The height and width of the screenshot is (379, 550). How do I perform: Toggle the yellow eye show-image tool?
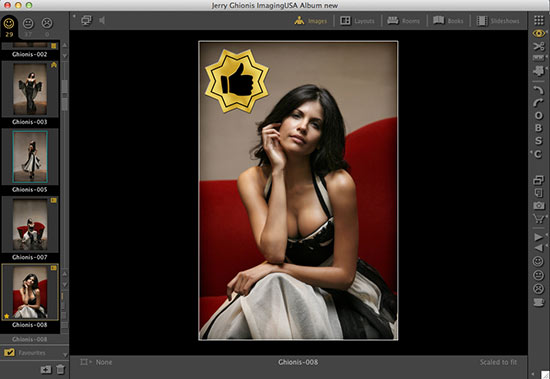click(538, 33)
